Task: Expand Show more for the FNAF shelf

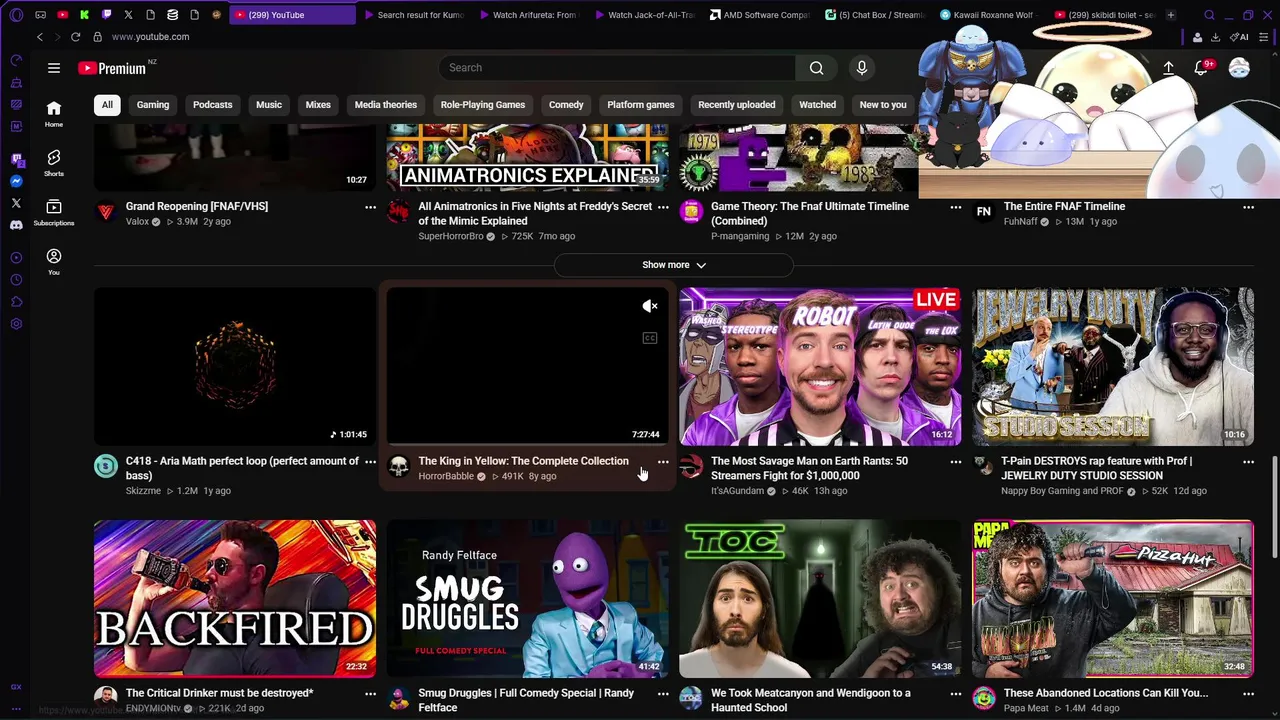Action: [x=674, y=265]
